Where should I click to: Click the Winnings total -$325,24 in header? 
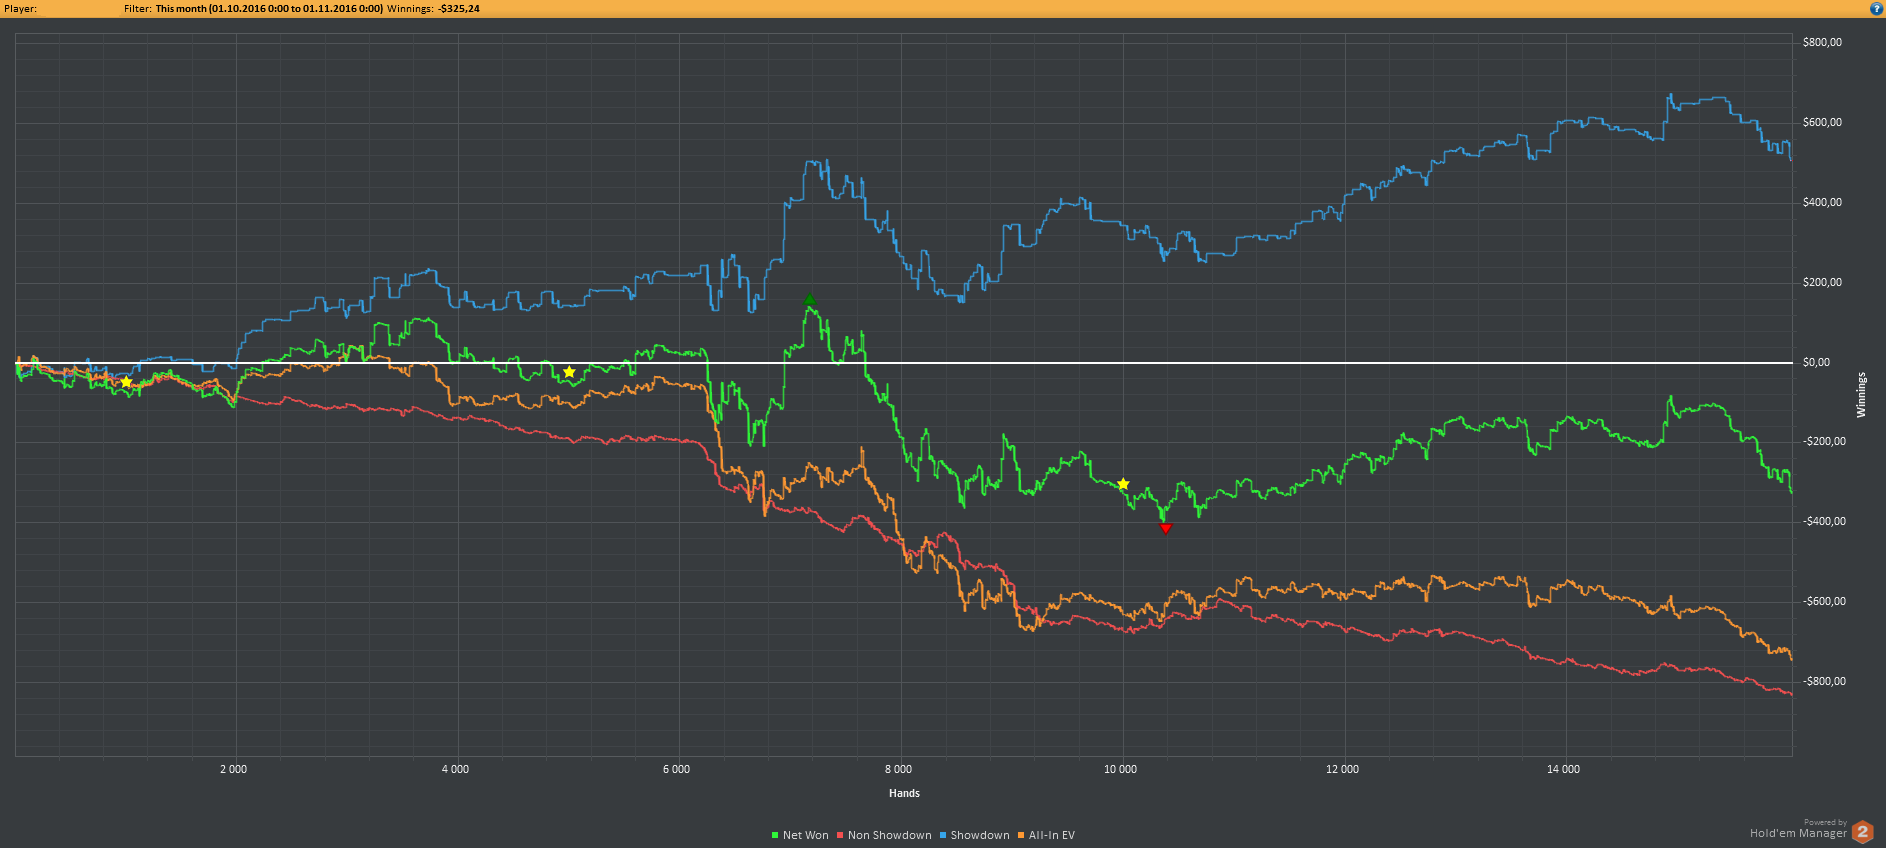point(458,8)
